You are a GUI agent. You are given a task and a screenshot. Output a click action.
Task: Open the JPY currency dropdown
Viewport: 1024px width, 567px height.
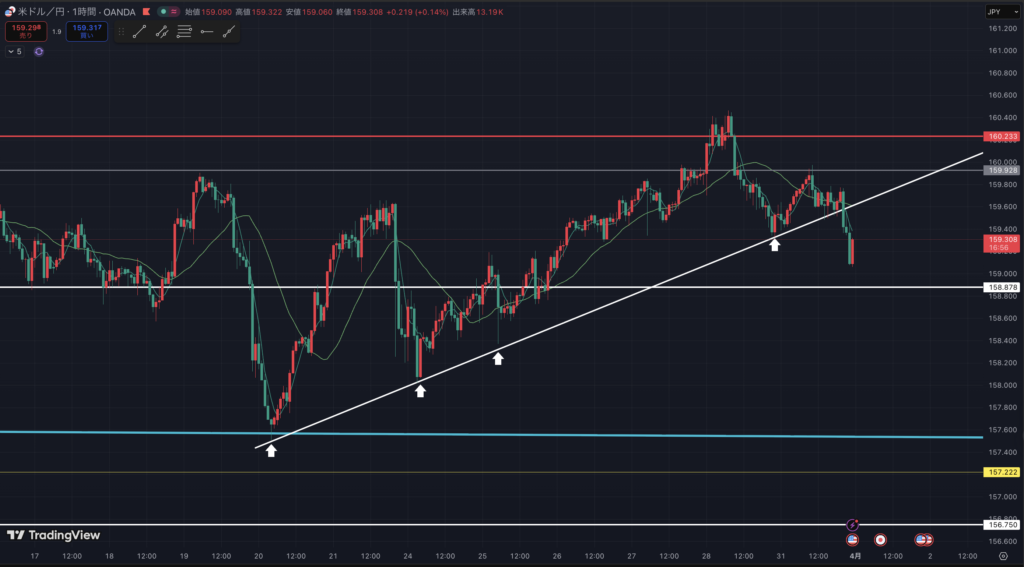(993, 12)
